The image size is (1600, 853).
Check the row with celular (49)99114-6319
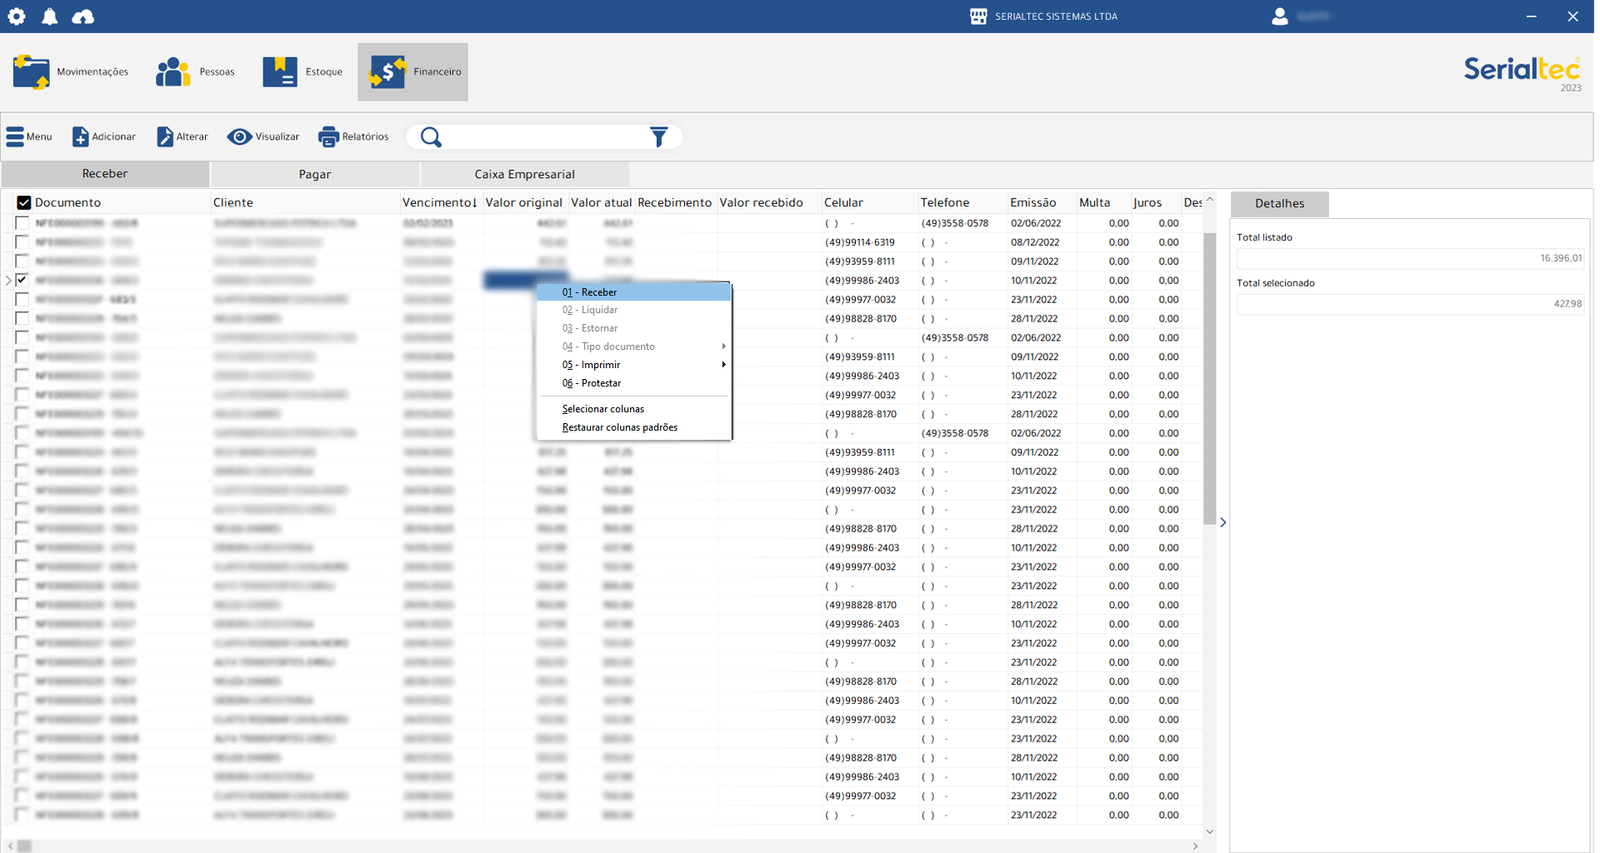pos(22,242)
